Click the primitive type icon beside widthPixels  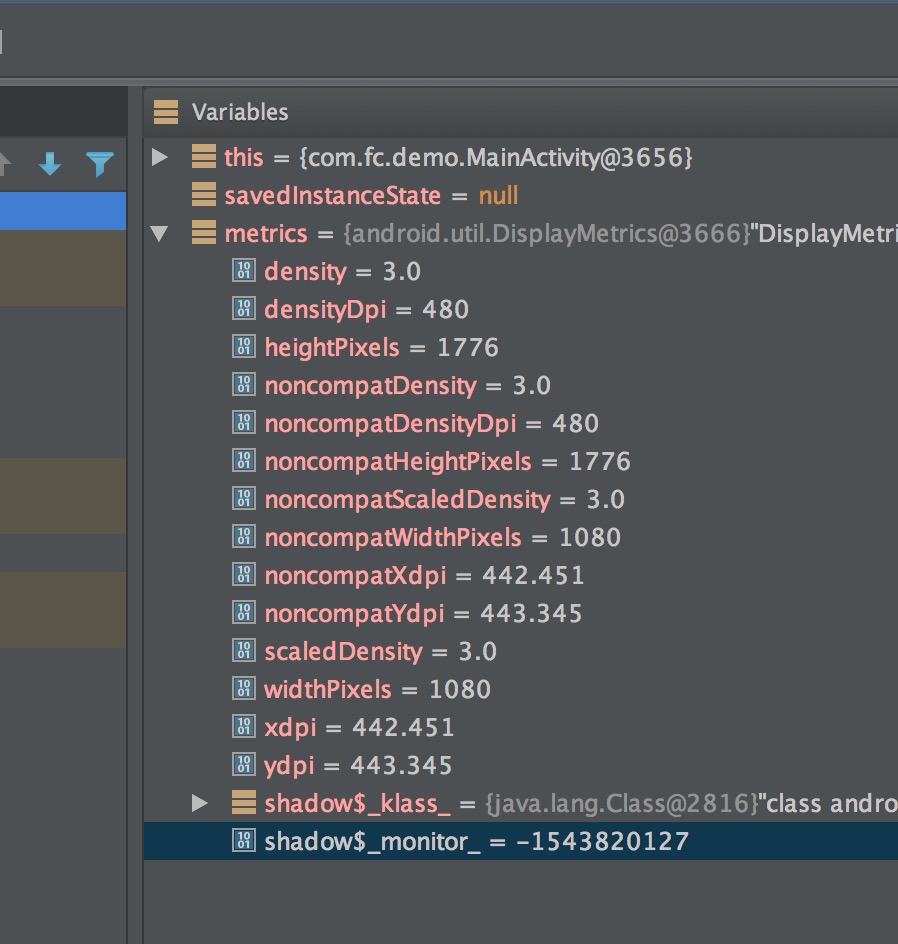[x=242, y=688]
